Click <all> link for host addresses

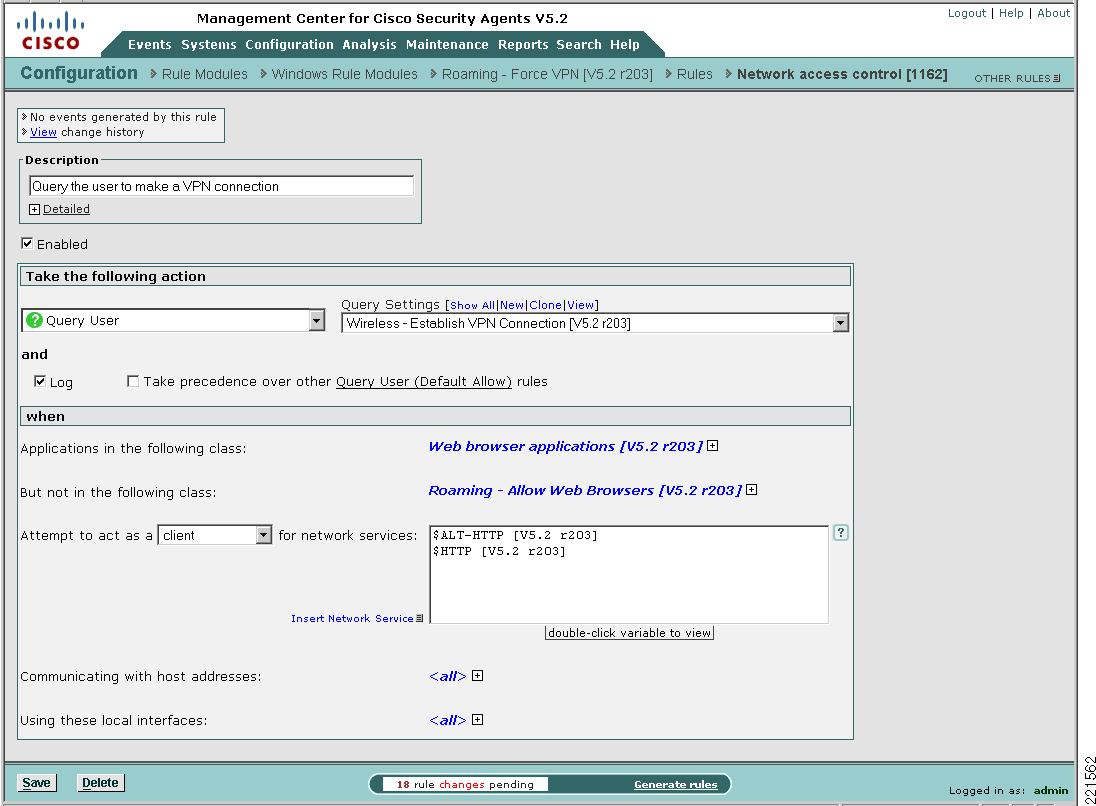click(447, 676)
